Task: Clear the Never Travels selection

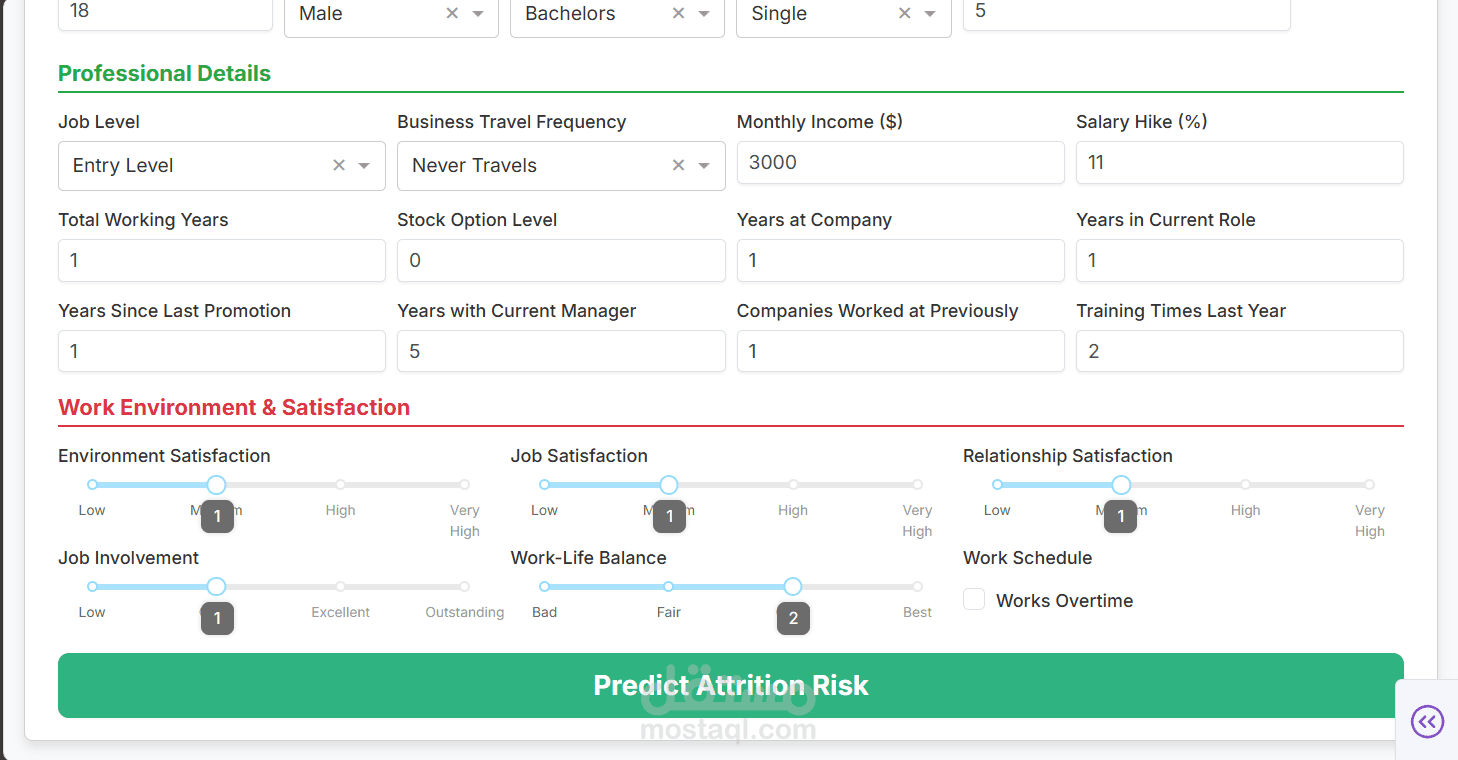Action: pyautogui.click(x=678, y=166)
